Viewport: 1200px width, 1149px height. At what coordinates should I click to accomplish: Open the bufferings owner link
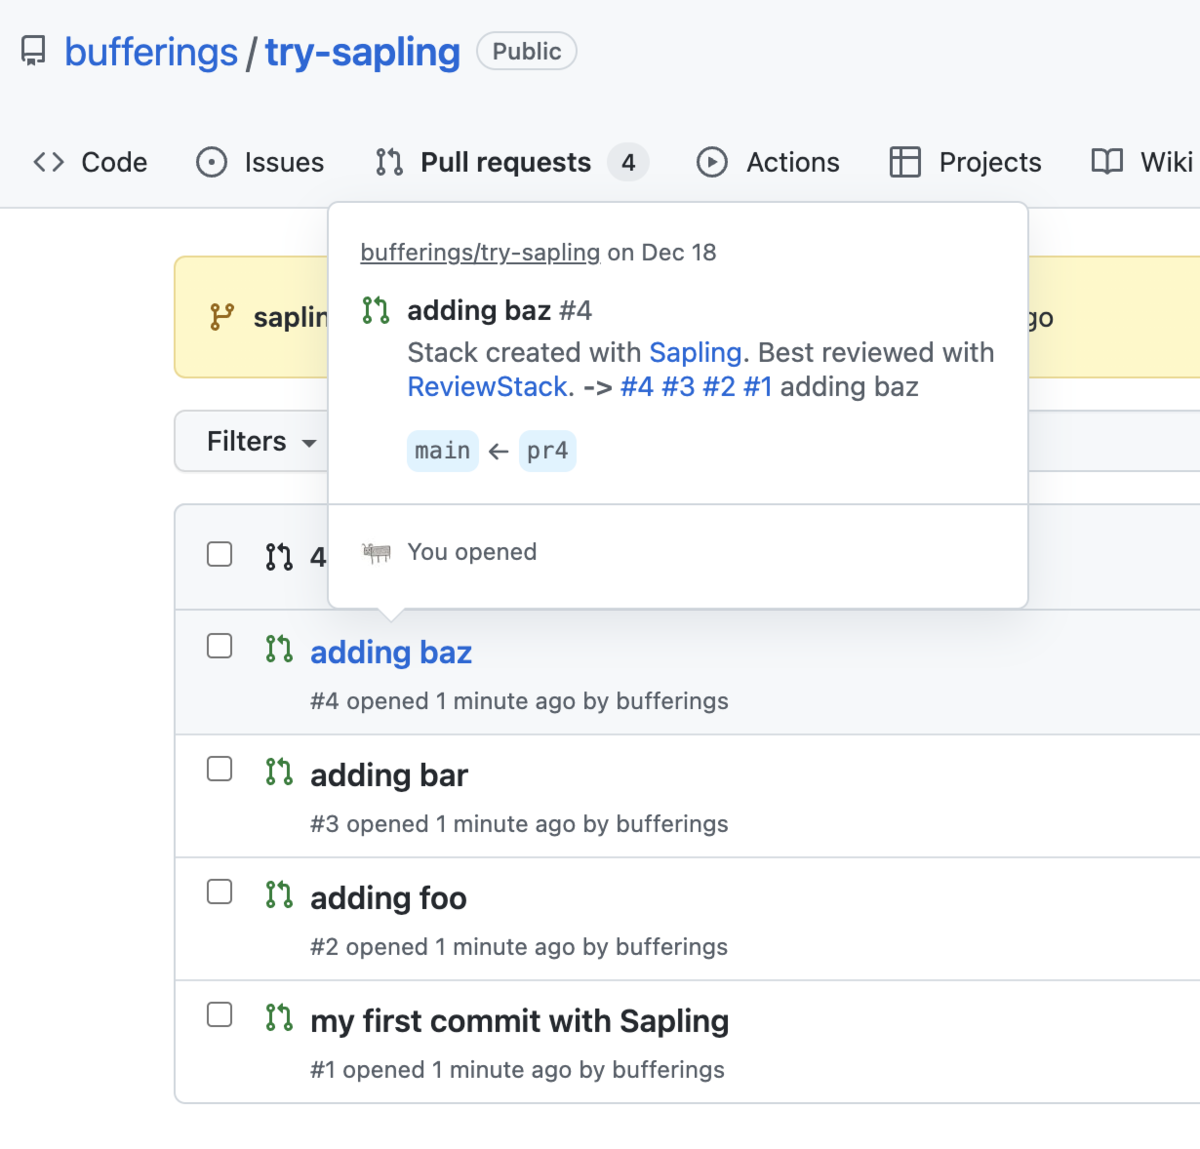coord(151,52)
